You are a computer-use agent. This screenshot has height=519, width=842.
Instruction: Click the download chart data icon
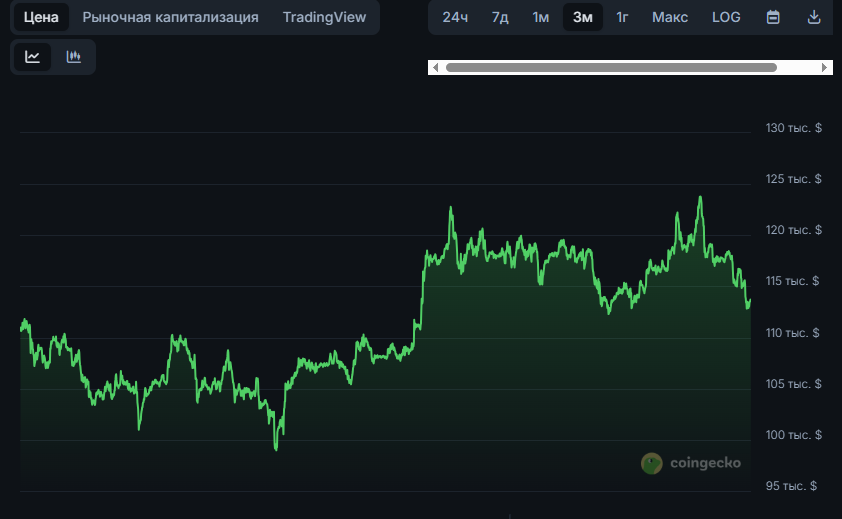814,17
